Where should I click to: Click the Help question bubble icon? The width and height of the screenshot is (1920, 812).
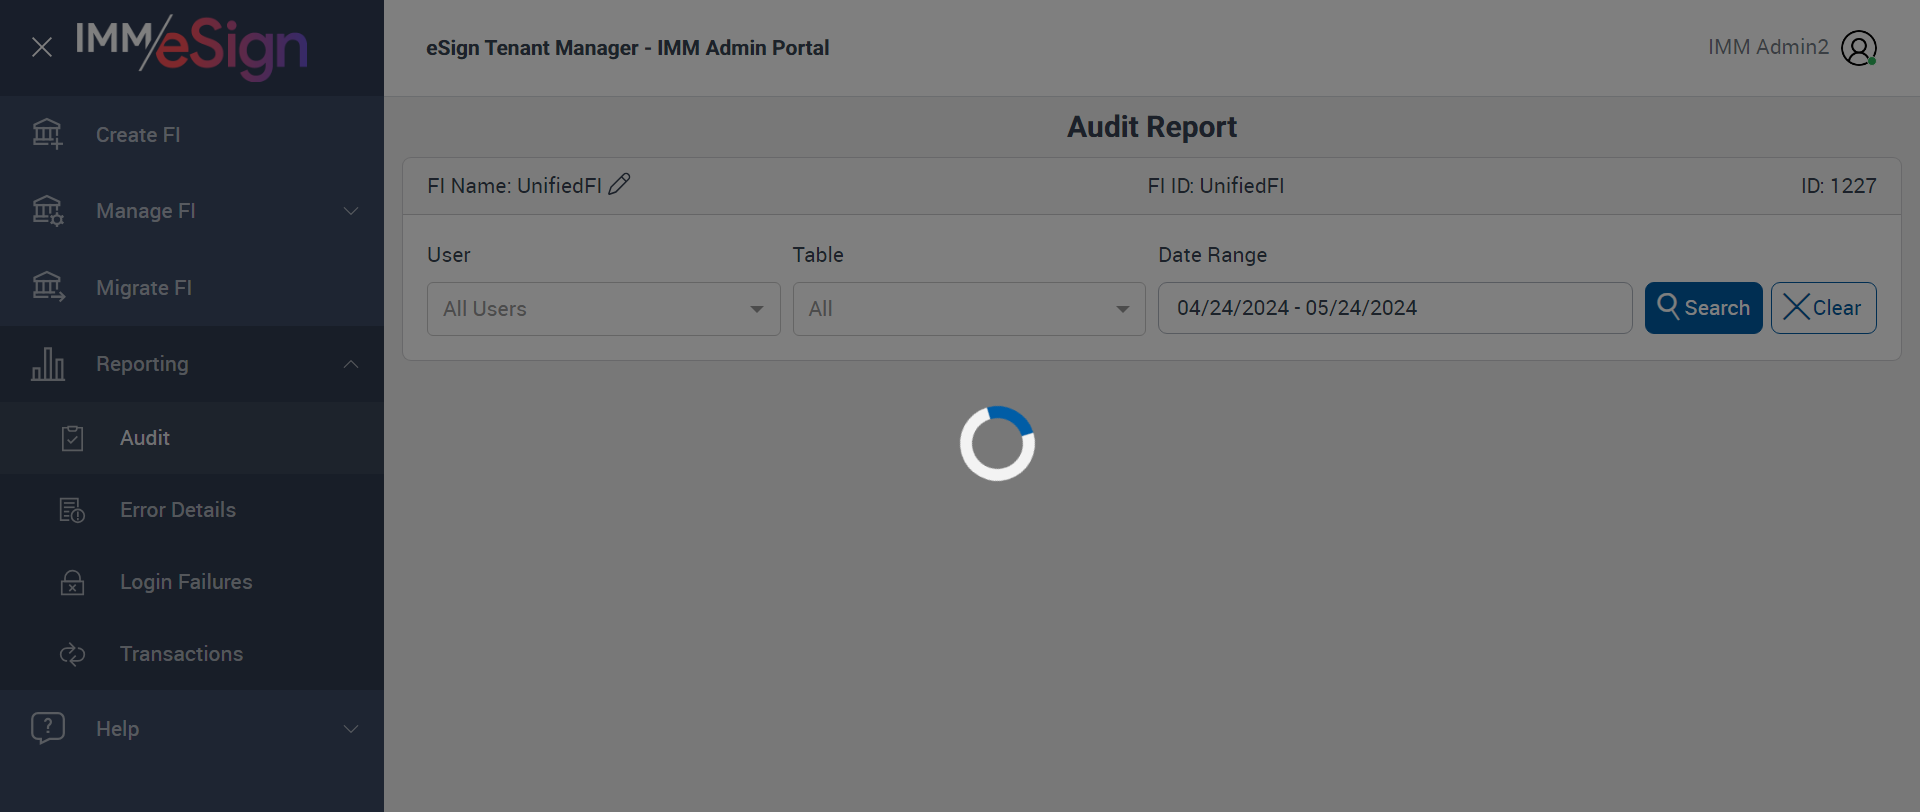(x=47, y=728)
